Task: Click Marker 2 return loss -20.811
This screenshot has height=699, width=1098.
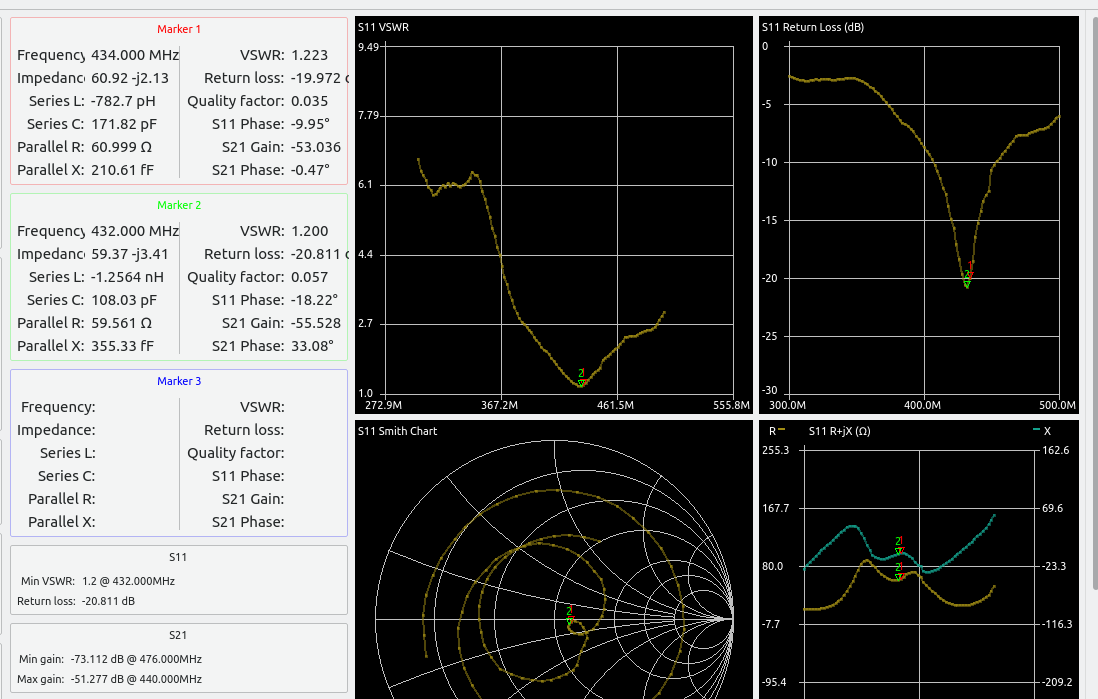Action: point(319,254)
